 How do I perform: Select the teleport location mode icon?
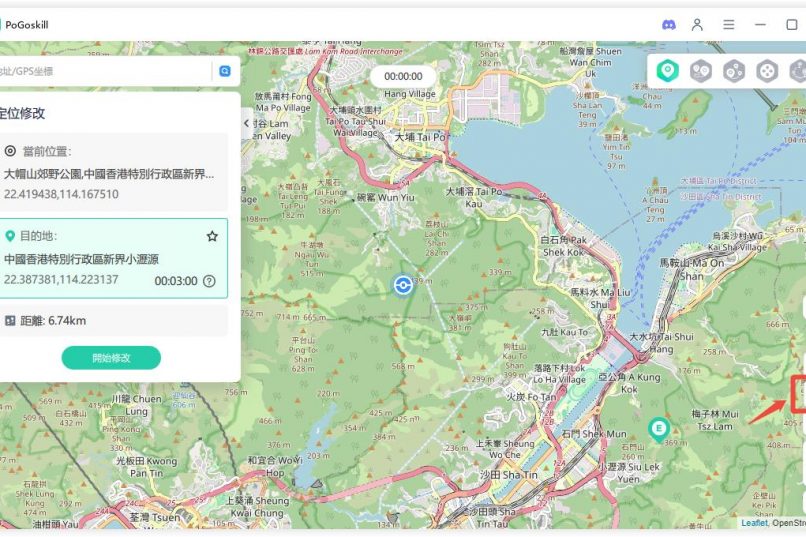point(667,70)
